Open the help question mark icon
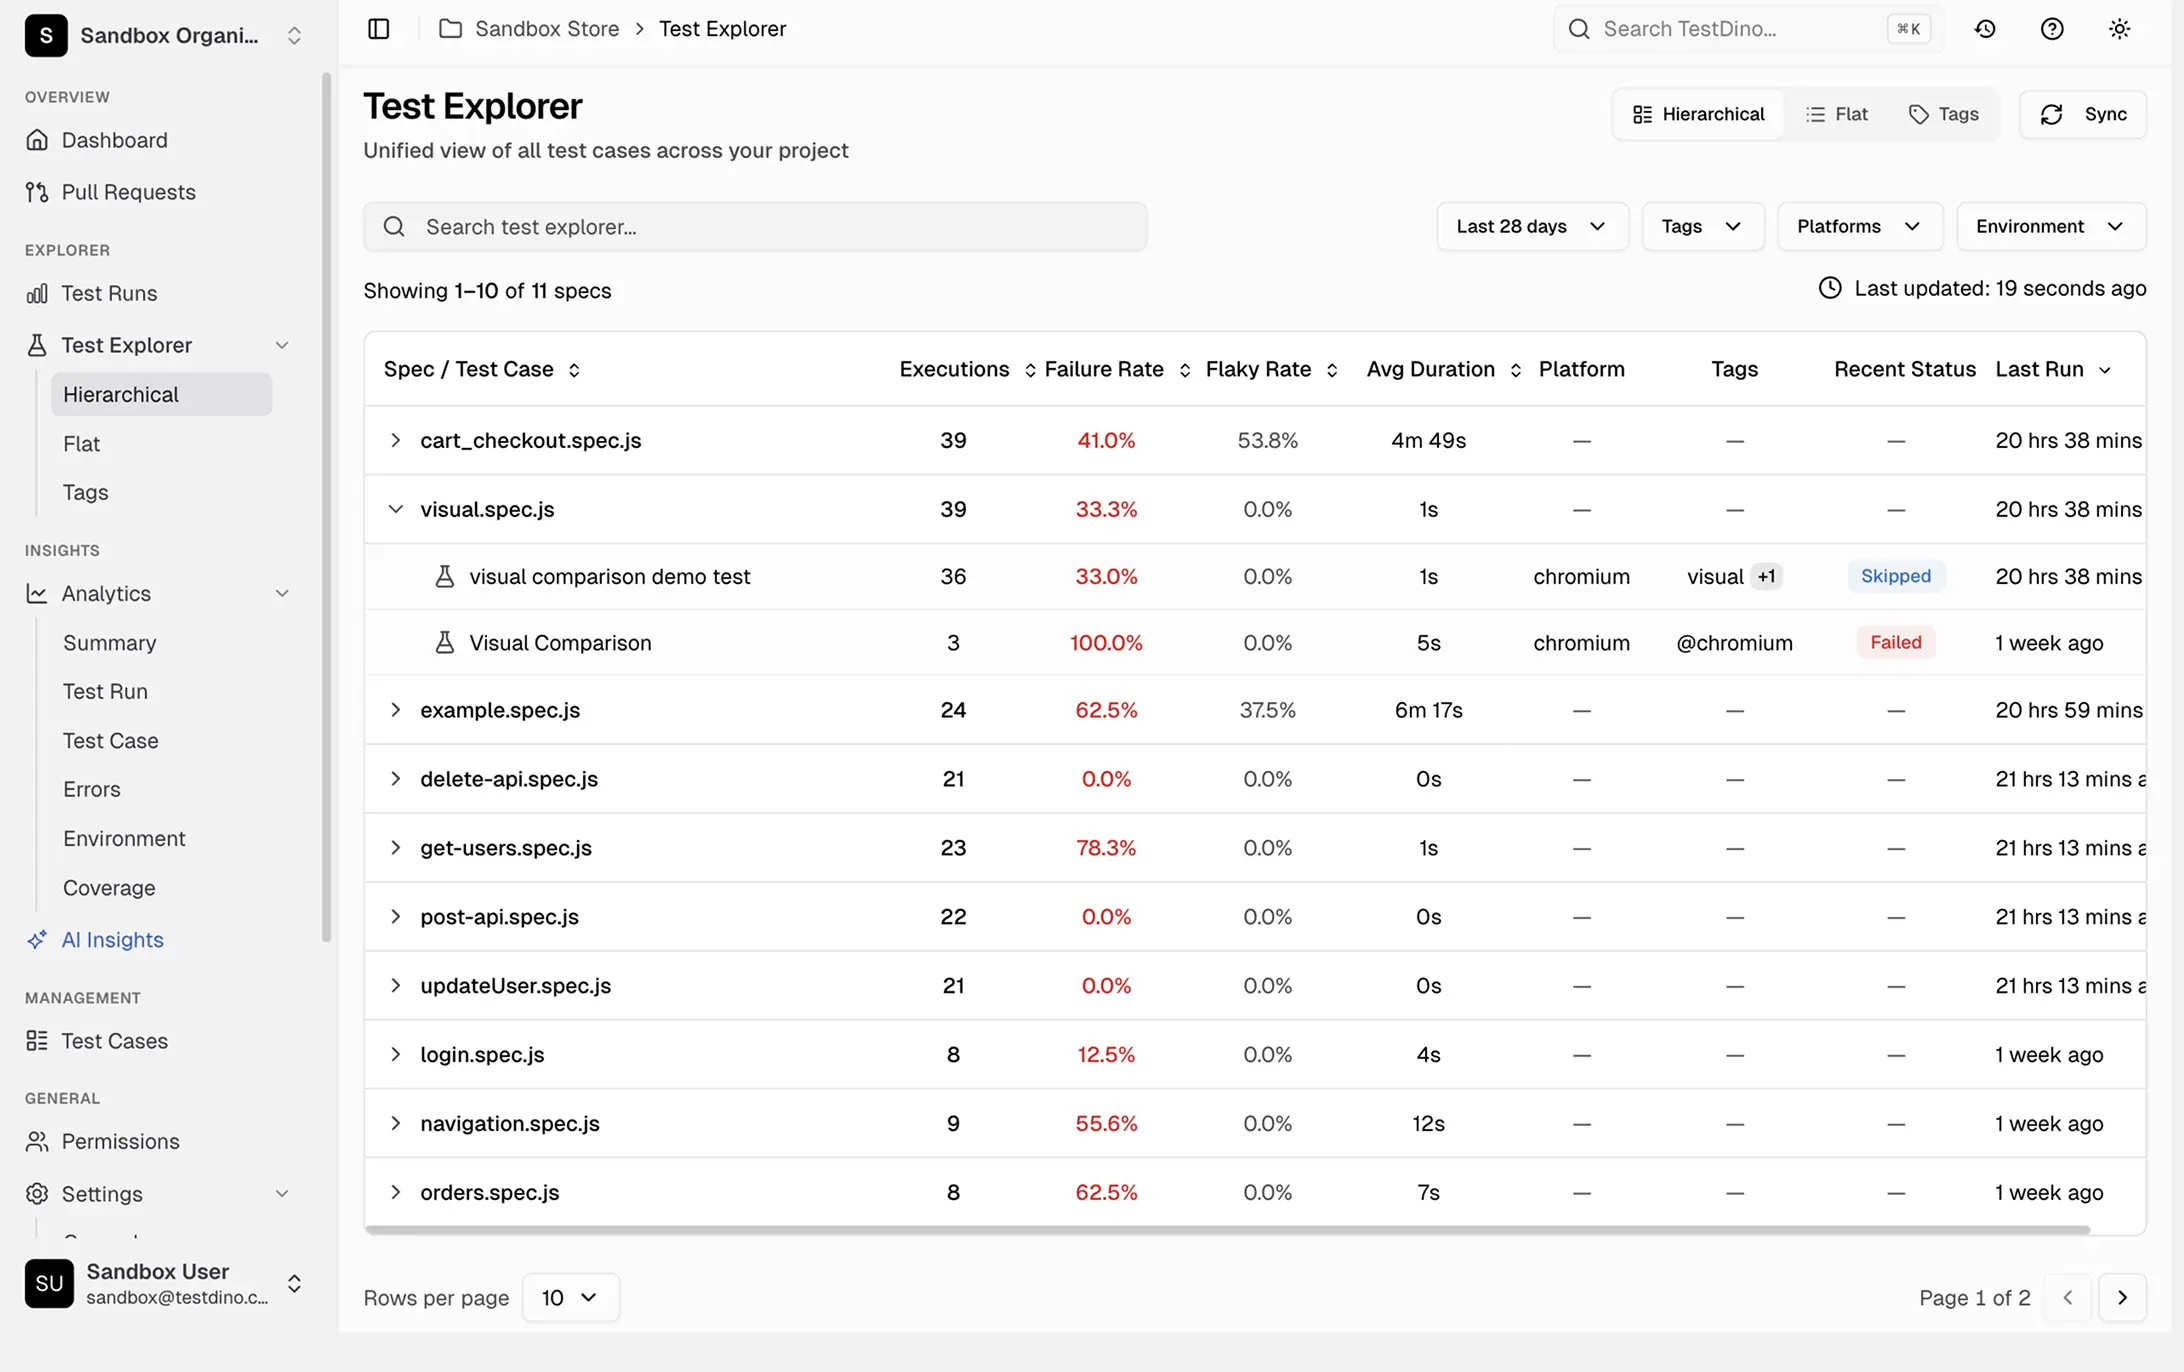Image resolution: width=2184 pixels, height=1372 pixels. [x=2052, y=29]
